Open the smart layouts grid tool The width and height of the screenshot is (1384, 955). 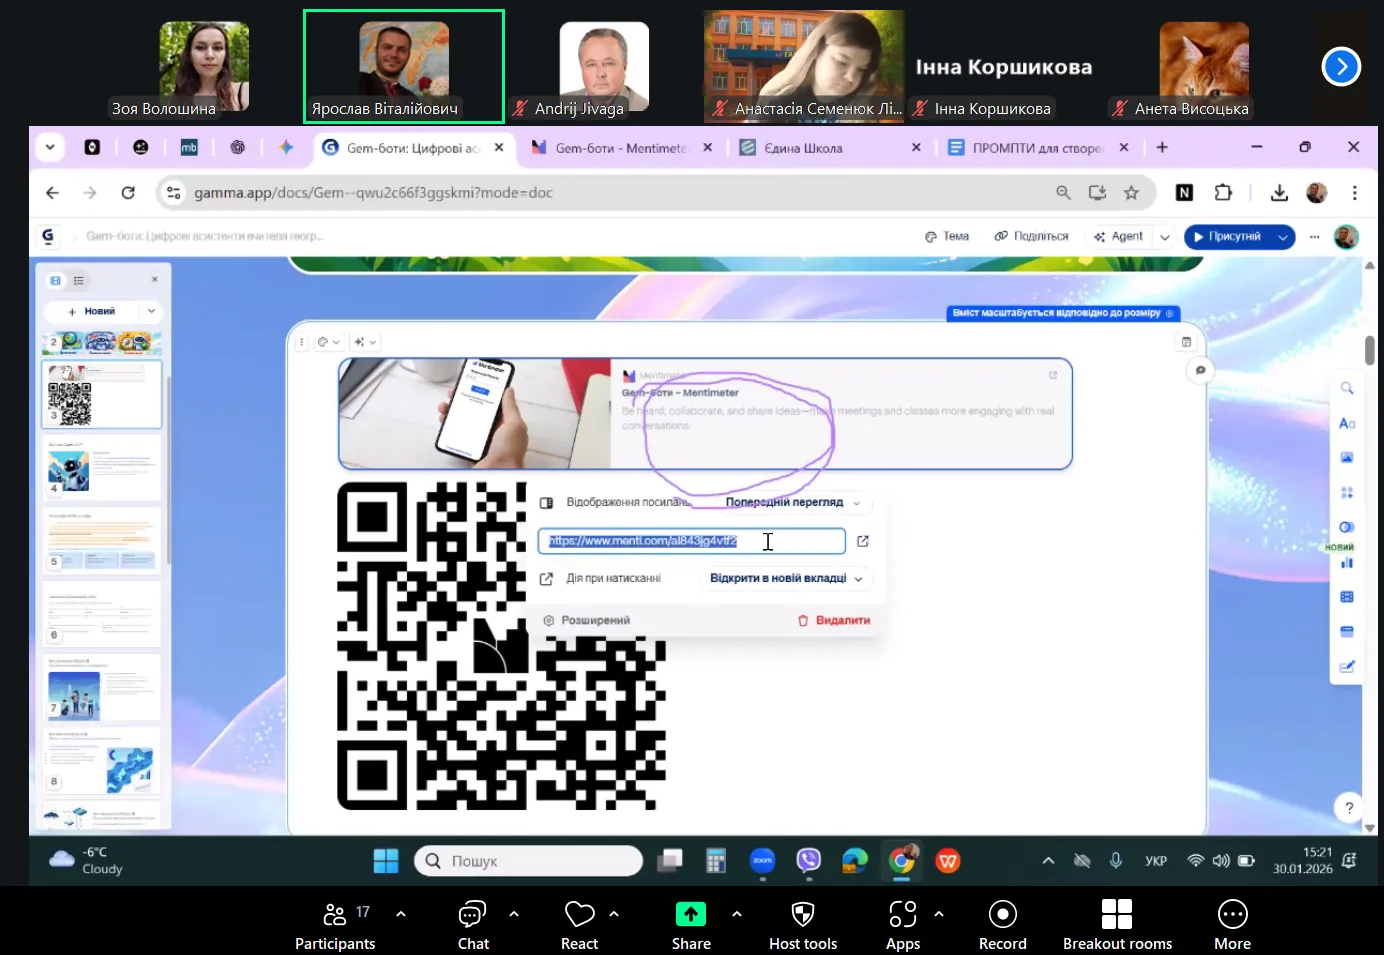click(1347, 493)
